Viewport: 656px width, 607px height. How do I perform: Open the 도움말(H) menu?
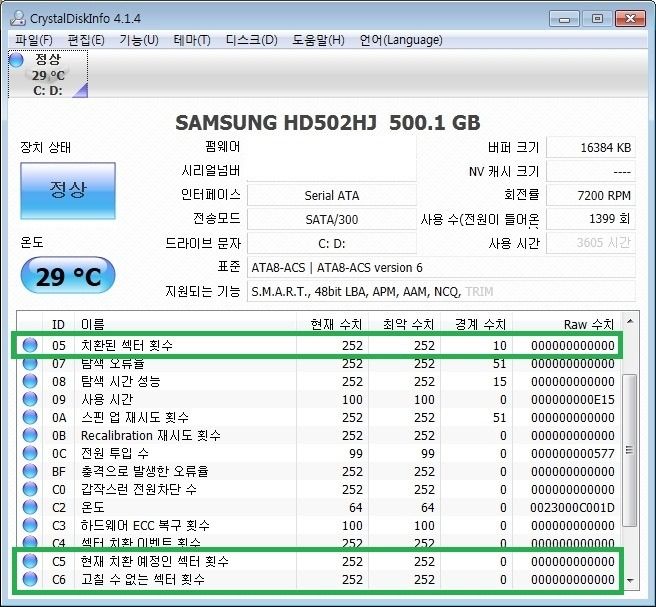click(318, 40)
